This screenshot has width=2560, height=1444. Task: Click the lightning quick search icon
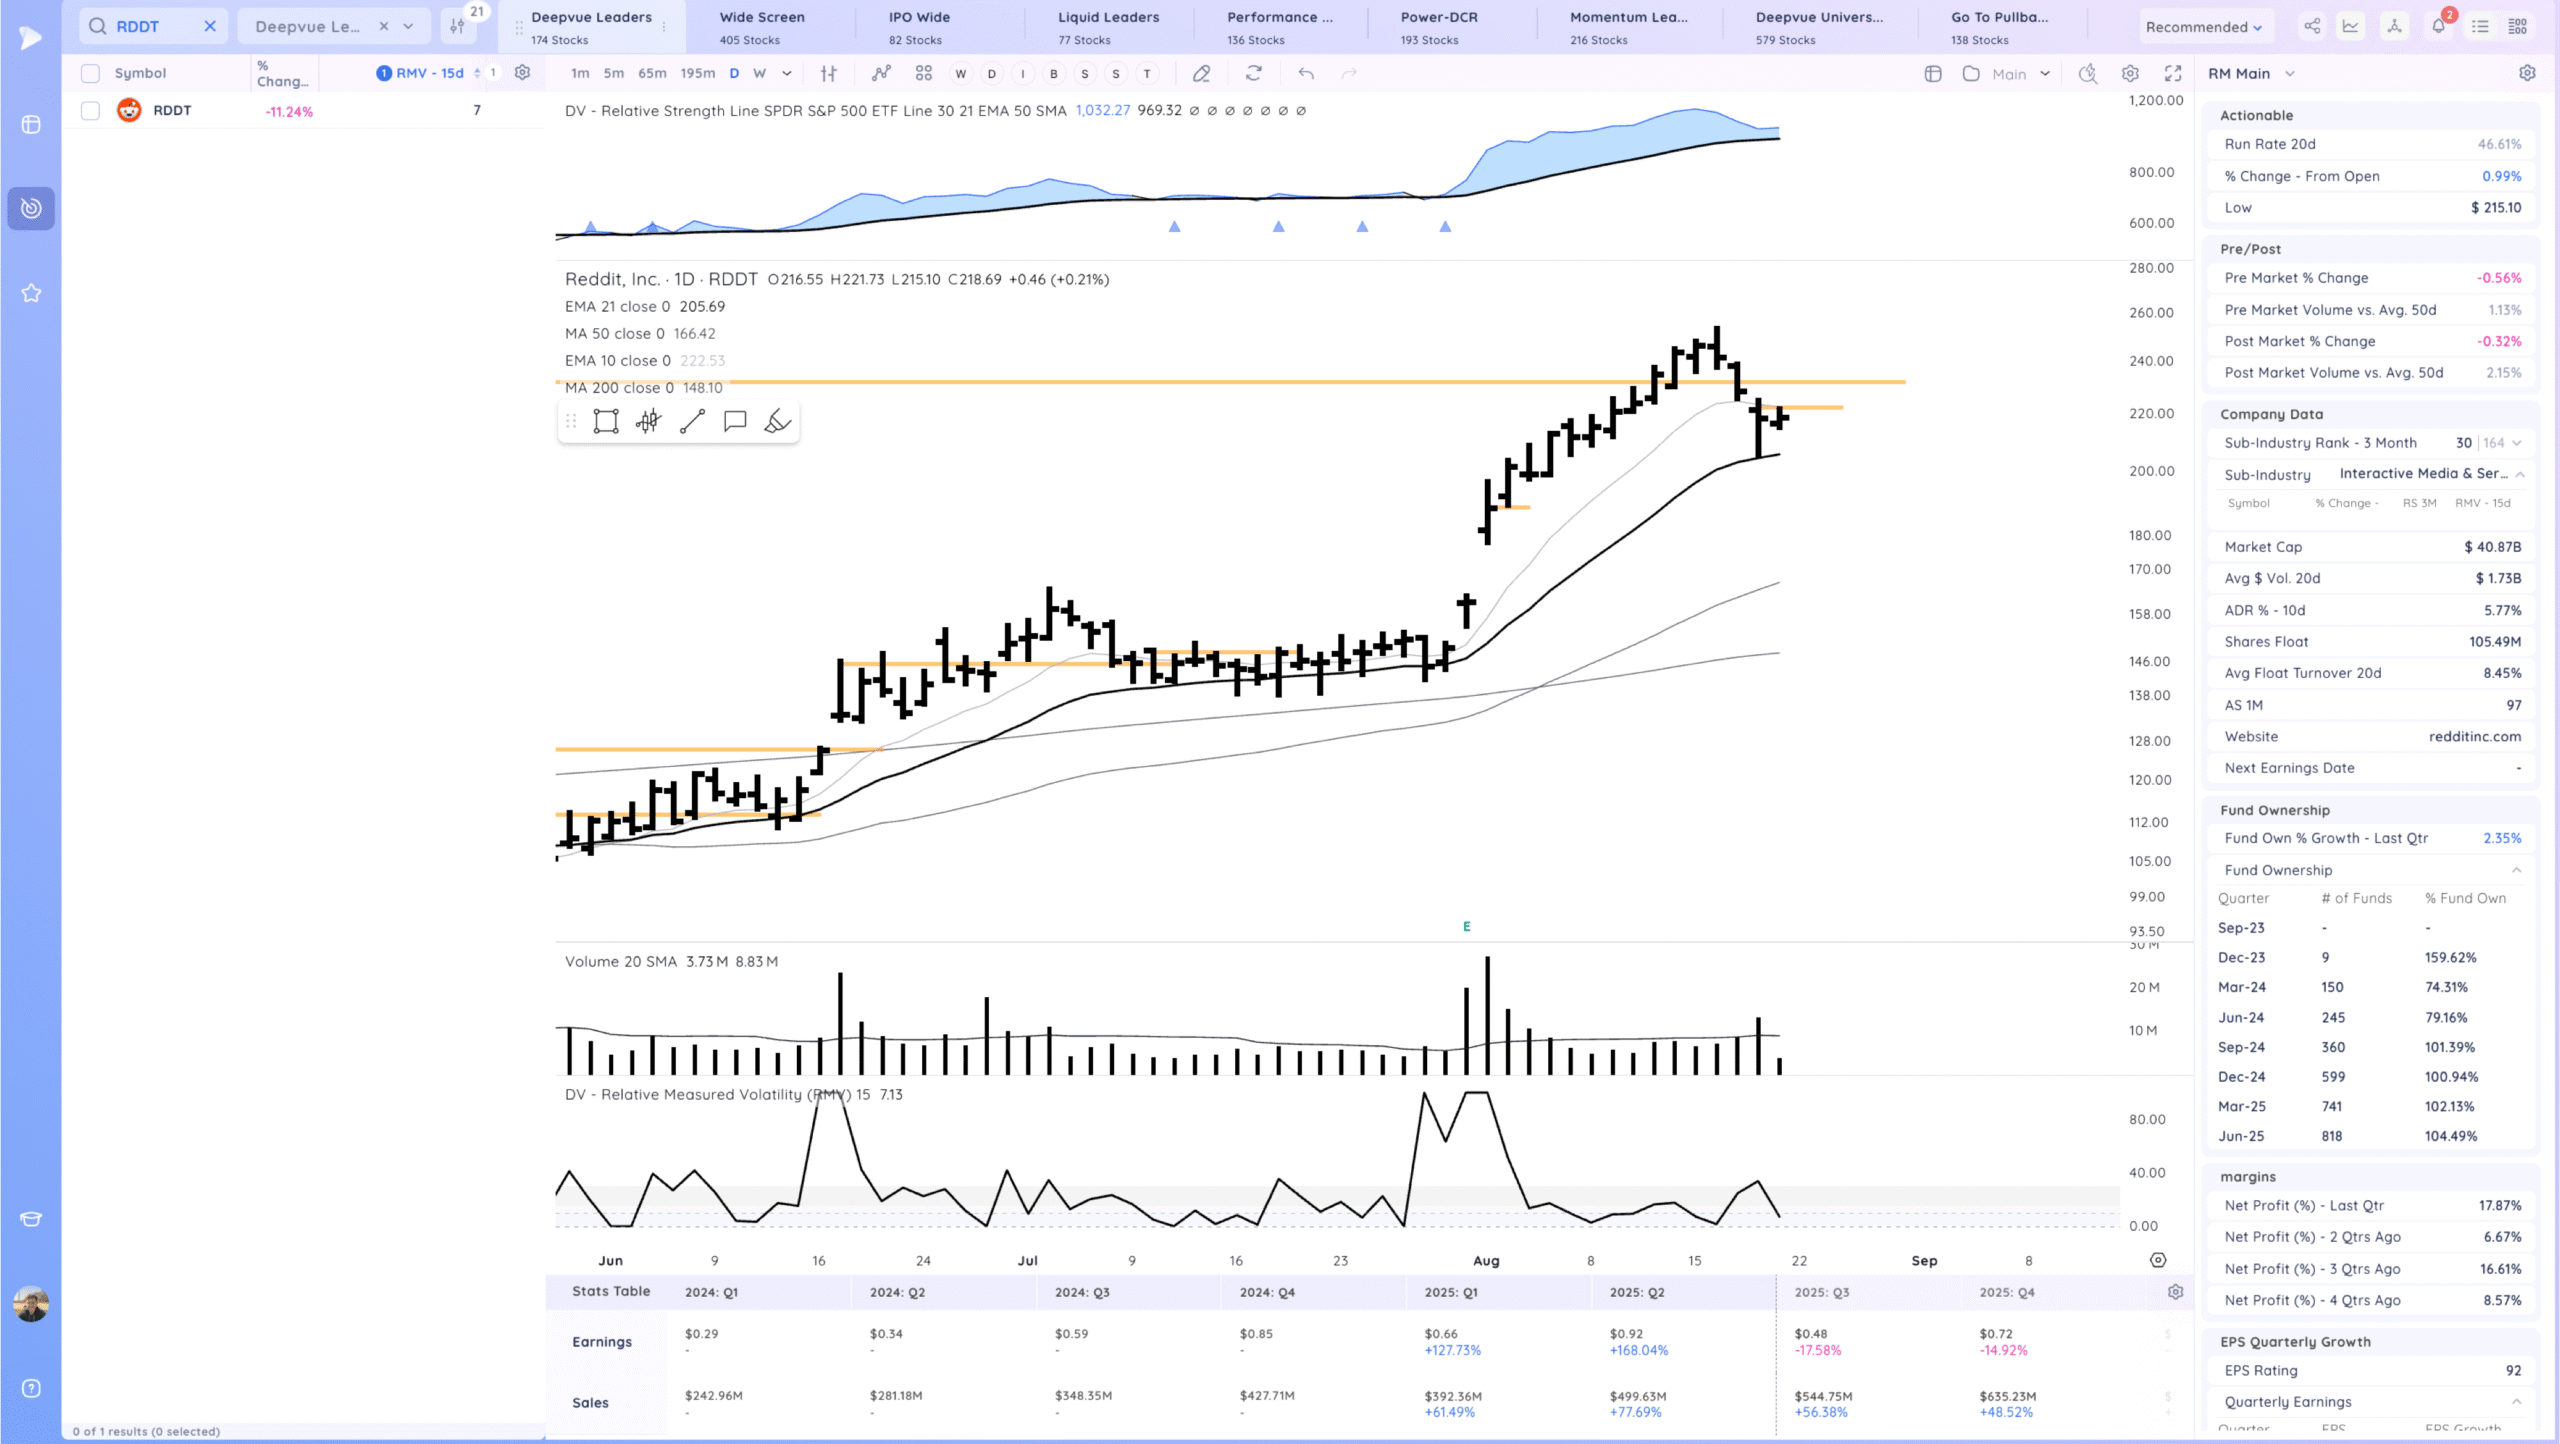click(x=2088, y=73)
